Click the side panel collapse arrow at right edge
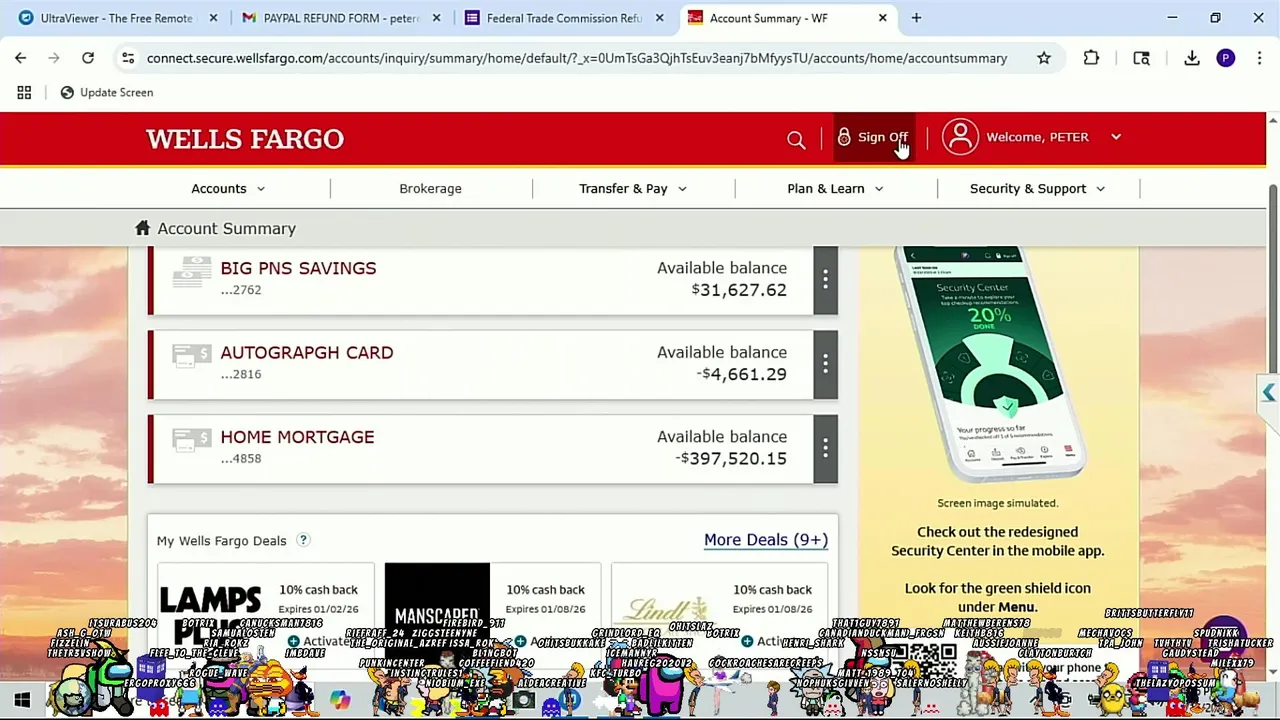Image resolution: width=1280 pixels, height=720 pixels. [x=1268, y=393]
